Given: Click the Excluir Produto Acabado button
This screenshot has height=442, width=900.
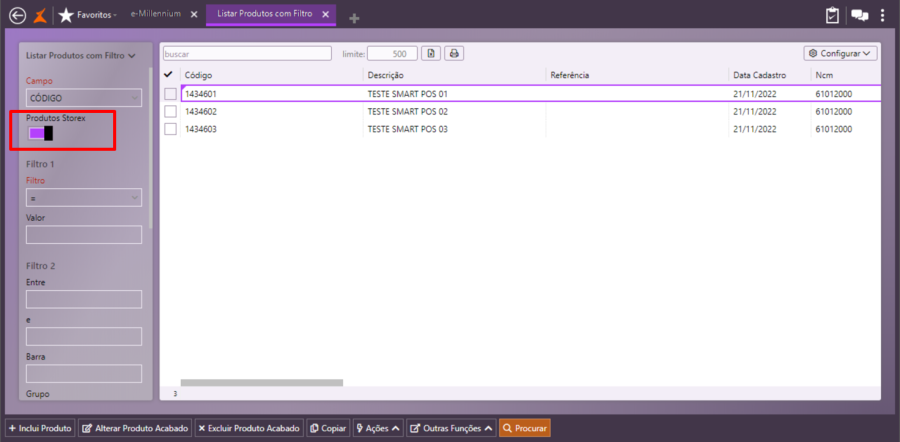Looking at the screenshot, I should click(x=249, y=428).
